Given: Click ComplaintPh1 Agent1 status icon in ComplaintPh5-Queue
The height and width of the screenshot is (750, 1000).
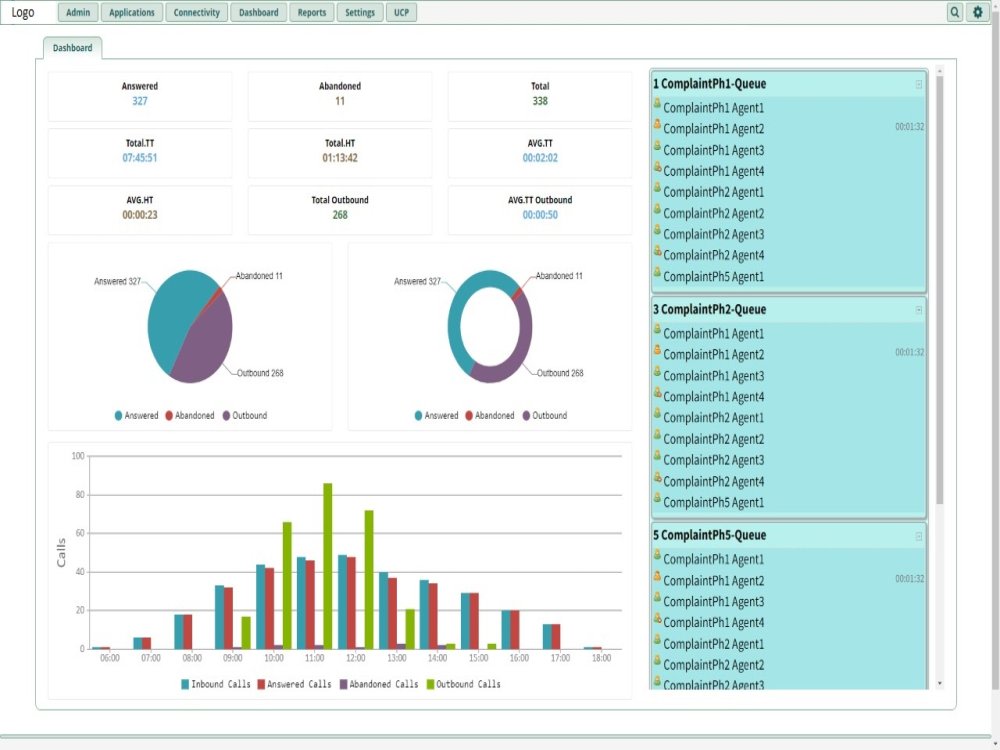Looking at the screenshot, I should pos(657,555).
